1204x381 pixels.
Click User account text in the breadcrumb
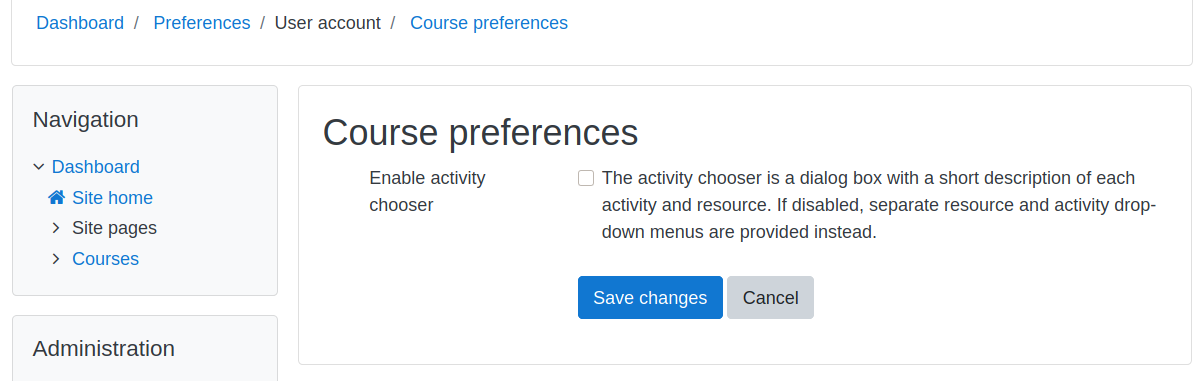pos(328,23)
